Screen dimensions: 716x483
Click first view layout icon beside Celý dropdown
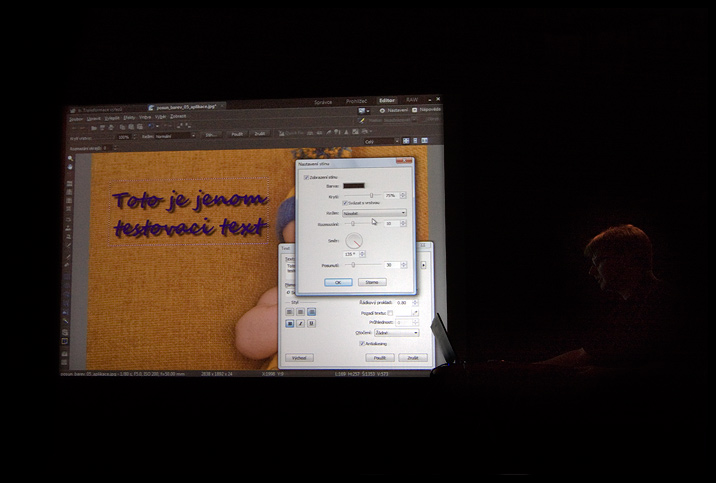pyautogui.click(x=406, y=141)
